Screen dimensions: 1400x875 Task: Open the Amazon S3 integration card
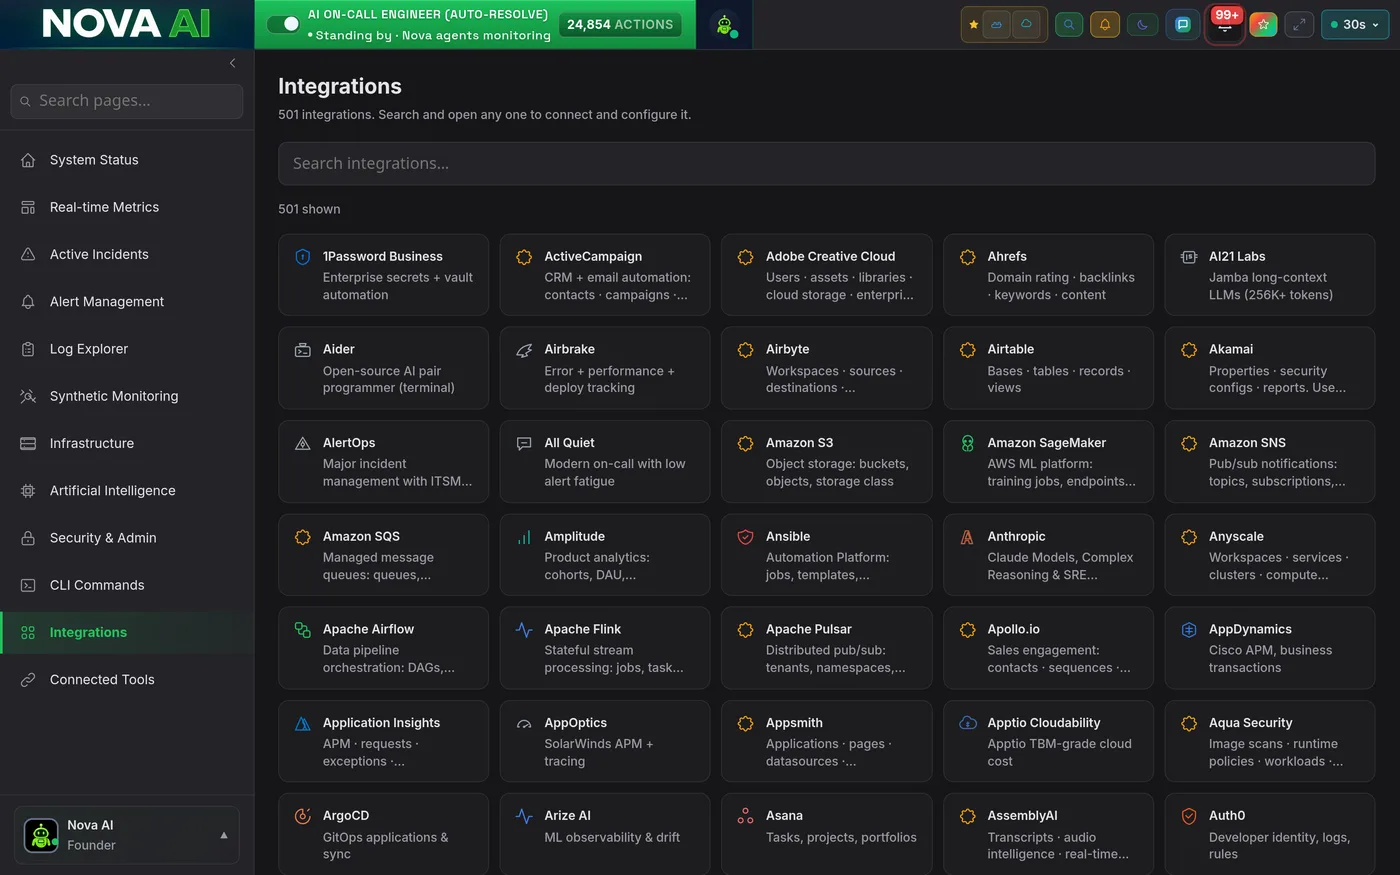(x=826, y=461)
